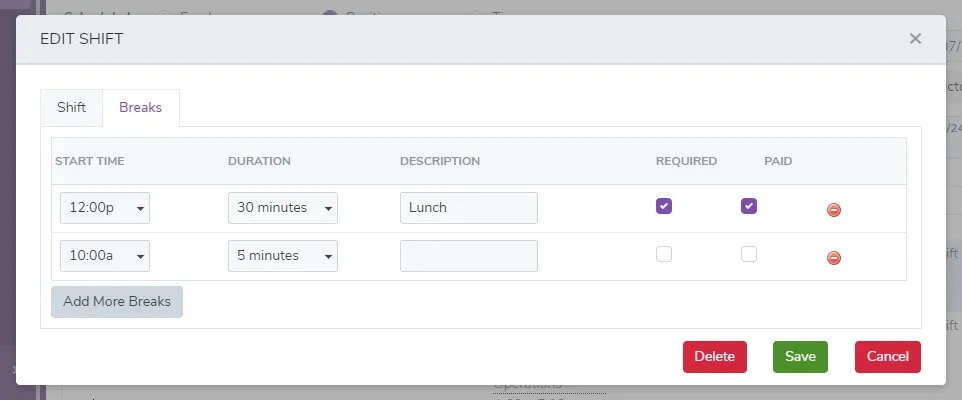Select the Breaks tab
Screen dimensions: 962x400
[140, 107]
